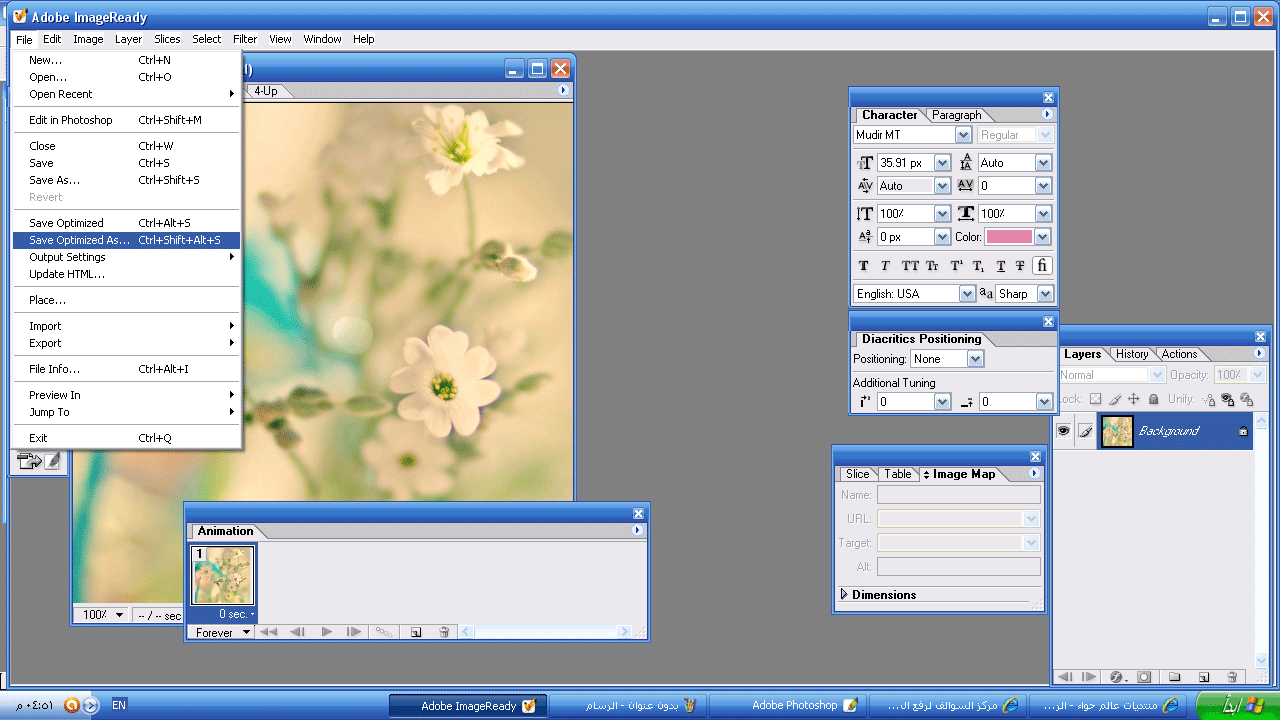The width and height of the screenshot is (1280, 720).
Task: Click the pink text Color swatch
Action: click(x=1009, y=237)
